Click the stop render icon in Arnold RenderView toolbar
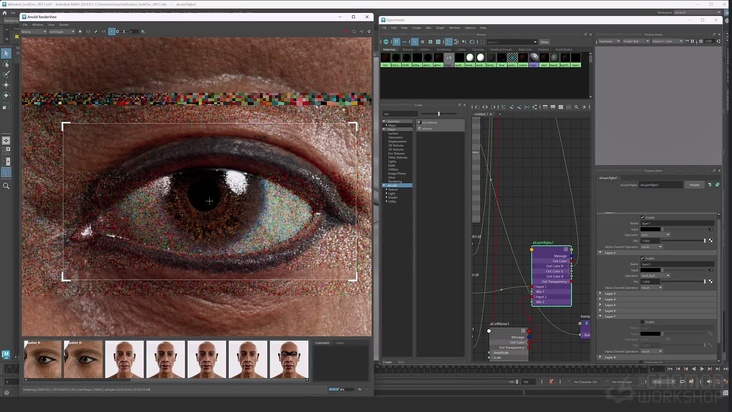 click(x=80, y=31)
